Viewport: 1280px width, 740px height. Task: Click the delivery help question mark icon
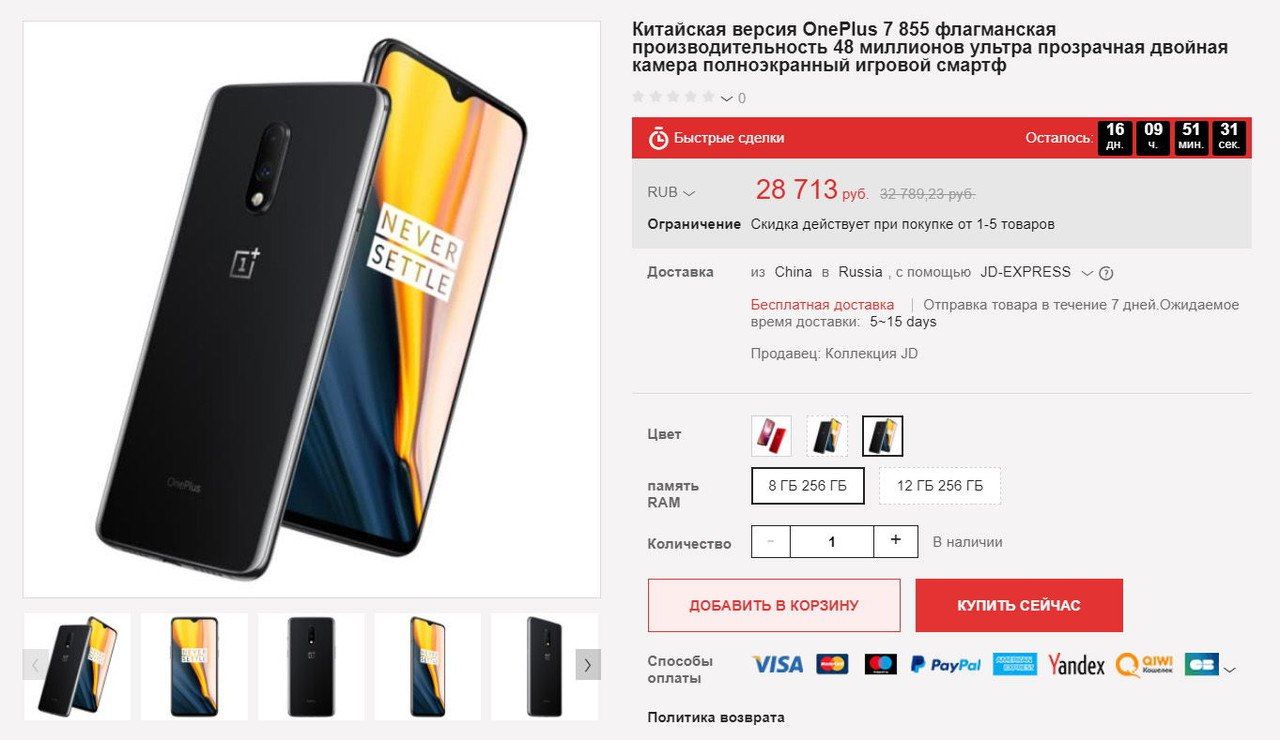[x=1106, y=273]
